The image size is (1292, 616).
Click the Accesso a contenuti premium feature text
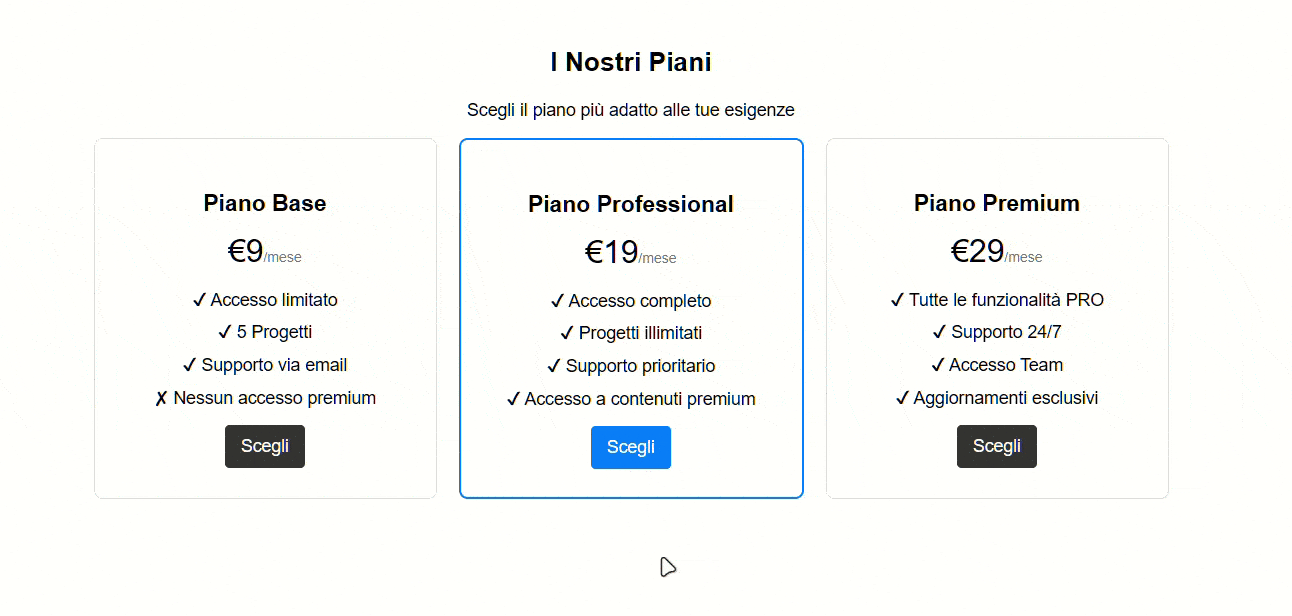coord(640,399)
